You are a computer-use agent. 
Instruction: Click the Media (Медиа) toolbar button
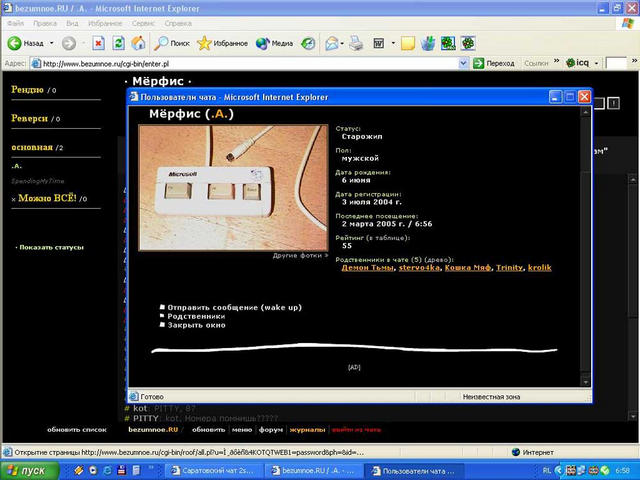tap(274, 43)
